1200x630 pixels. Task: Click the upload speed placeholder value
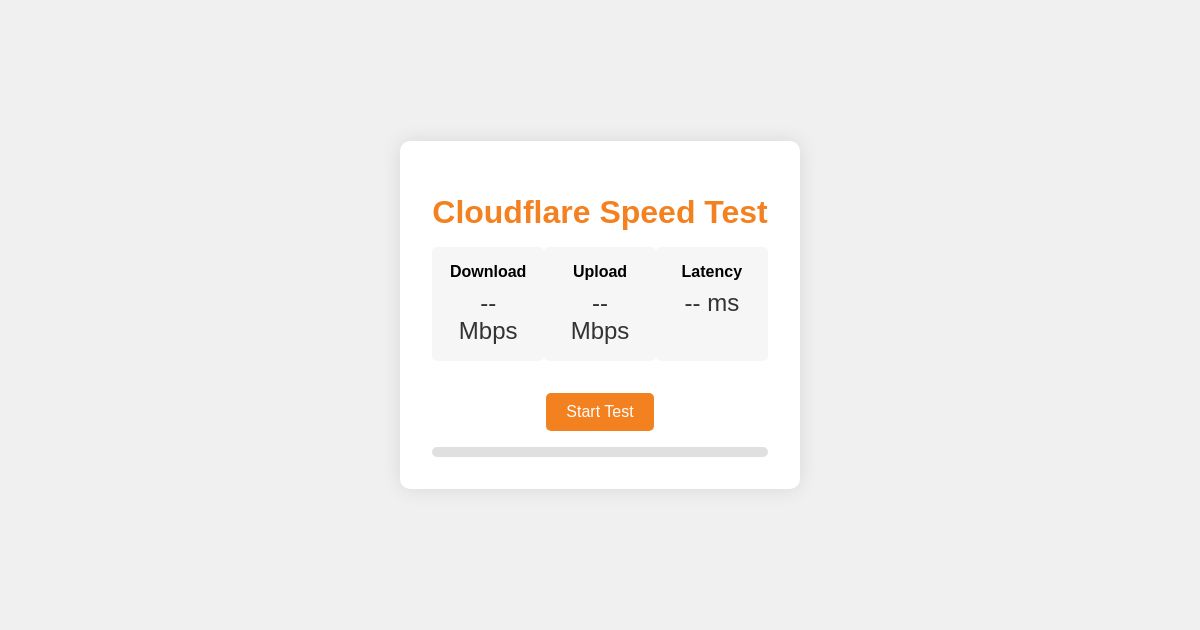pos(600,304)
